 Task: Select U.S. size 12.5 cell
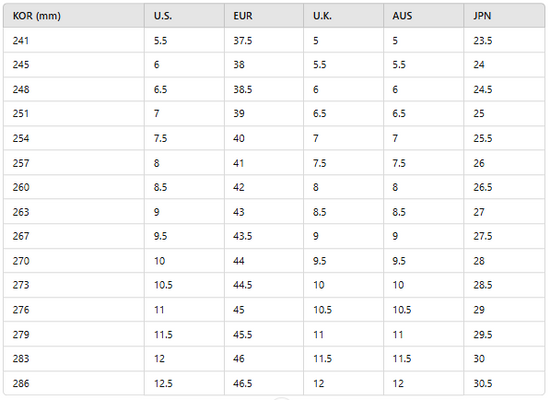[185, 383]
